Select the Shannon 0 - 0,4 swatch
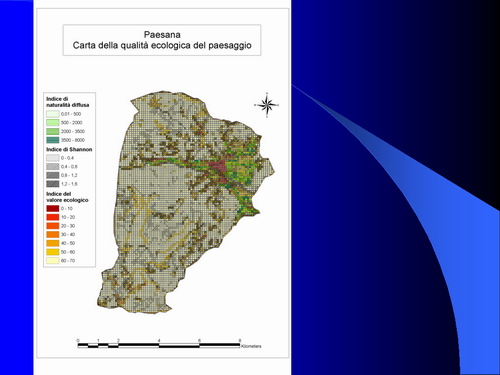The image size is (500, 375). (53, 158)
